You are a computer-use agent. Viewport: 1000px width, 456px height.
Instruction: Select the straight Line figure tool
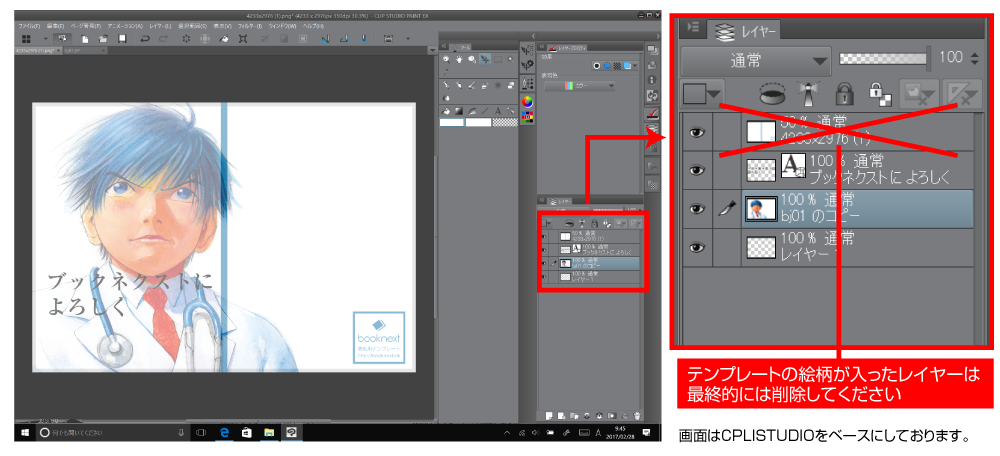click(485, 111)
